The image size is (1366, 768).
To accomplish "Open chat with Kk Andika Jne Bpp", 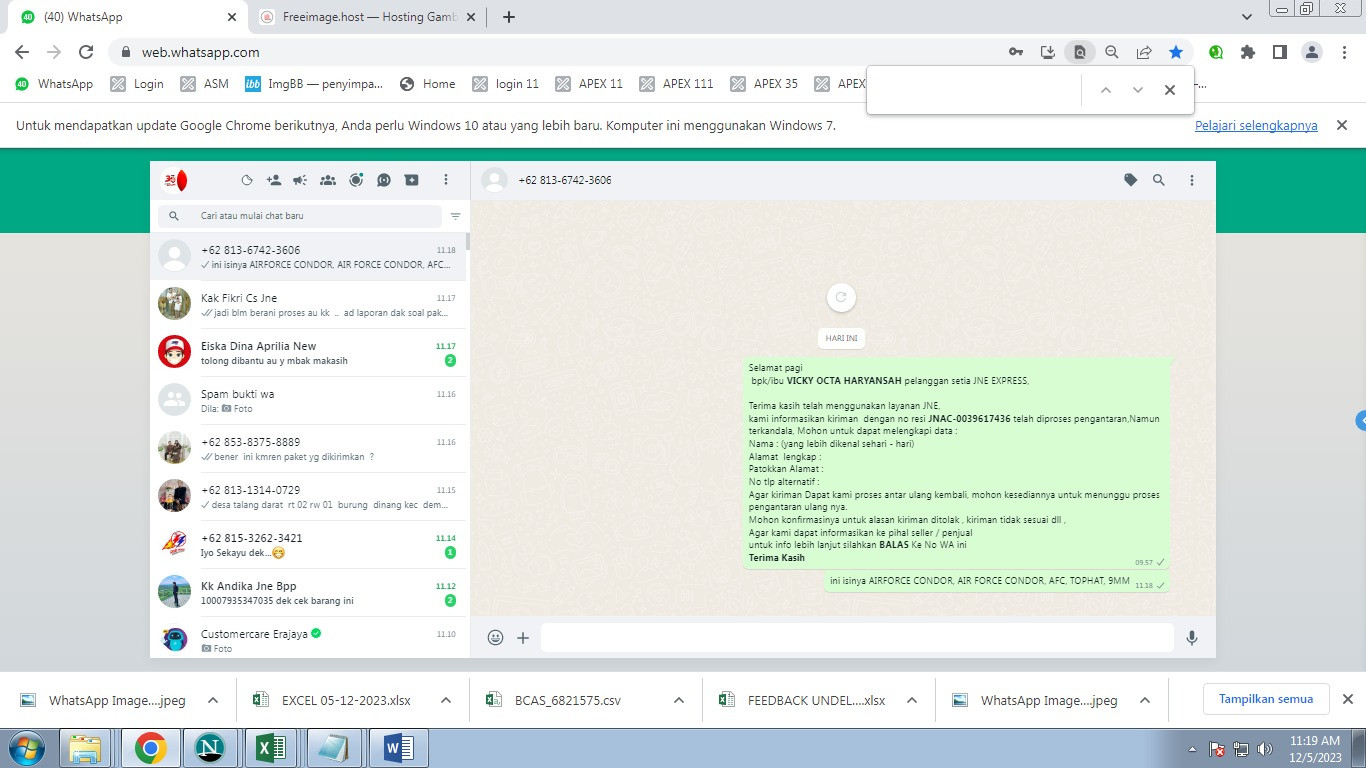I will click(x=309, y=593).
